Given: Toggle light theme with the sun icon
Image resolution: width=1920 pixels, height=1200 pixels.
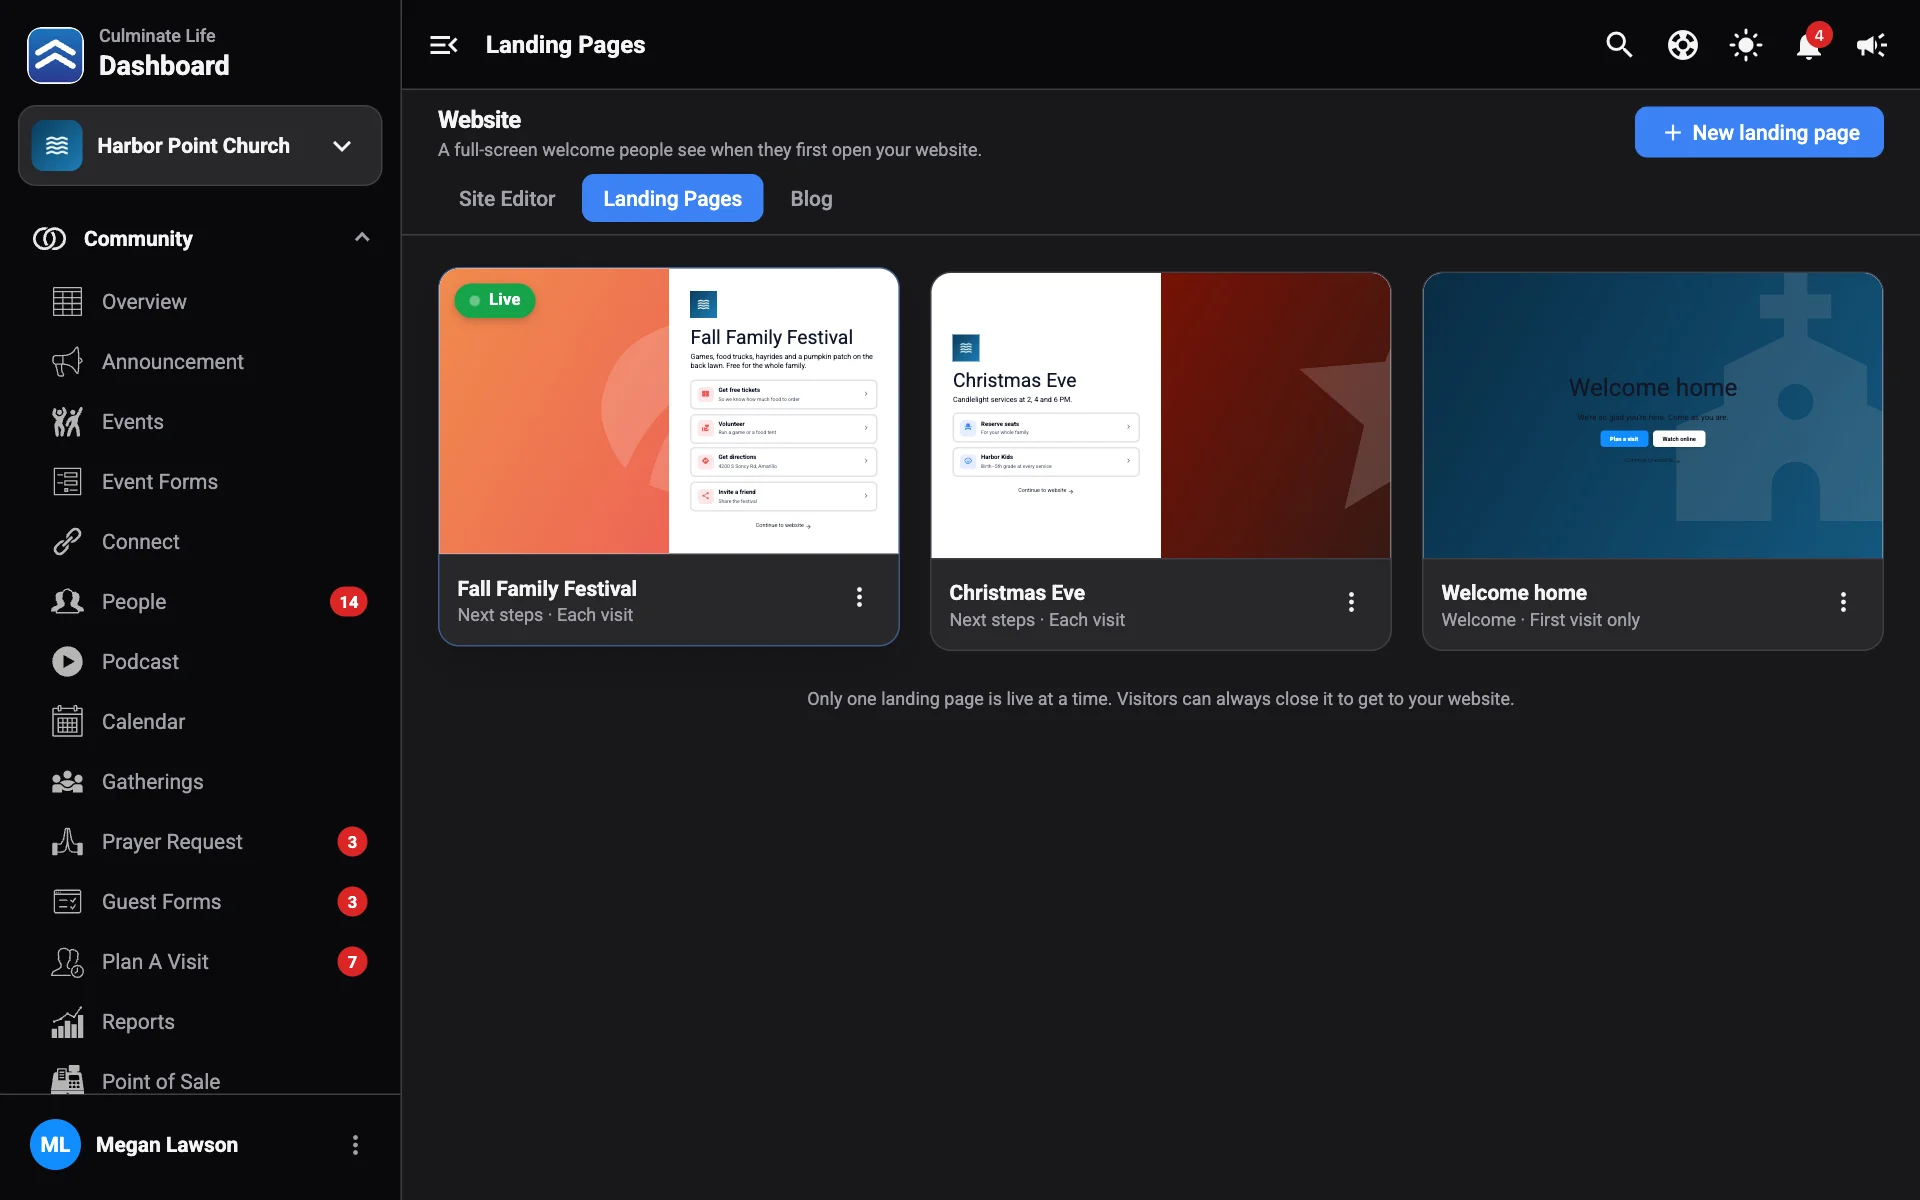Looking at the screenshot, I should click(x=1746, y=45).
